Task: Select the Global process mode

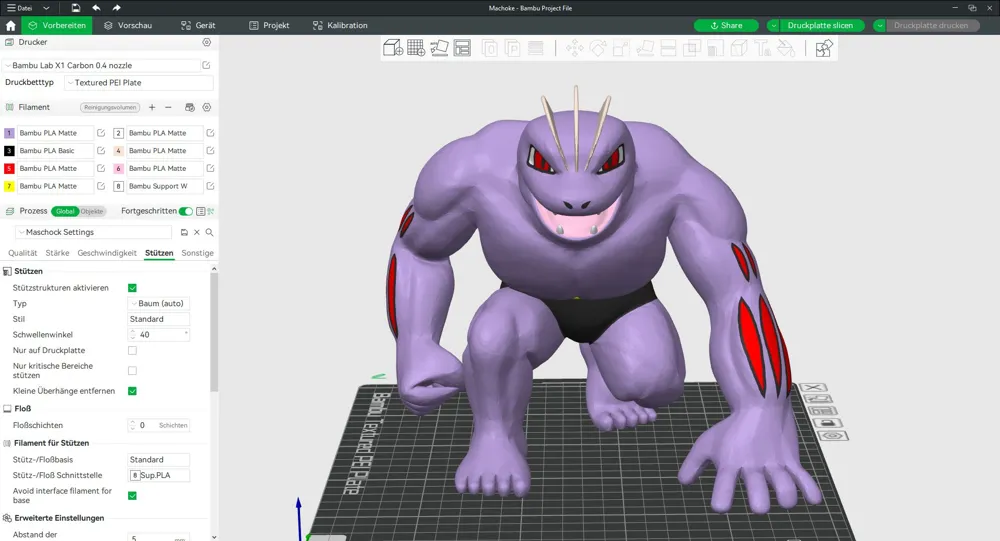Action: point(65,211)
